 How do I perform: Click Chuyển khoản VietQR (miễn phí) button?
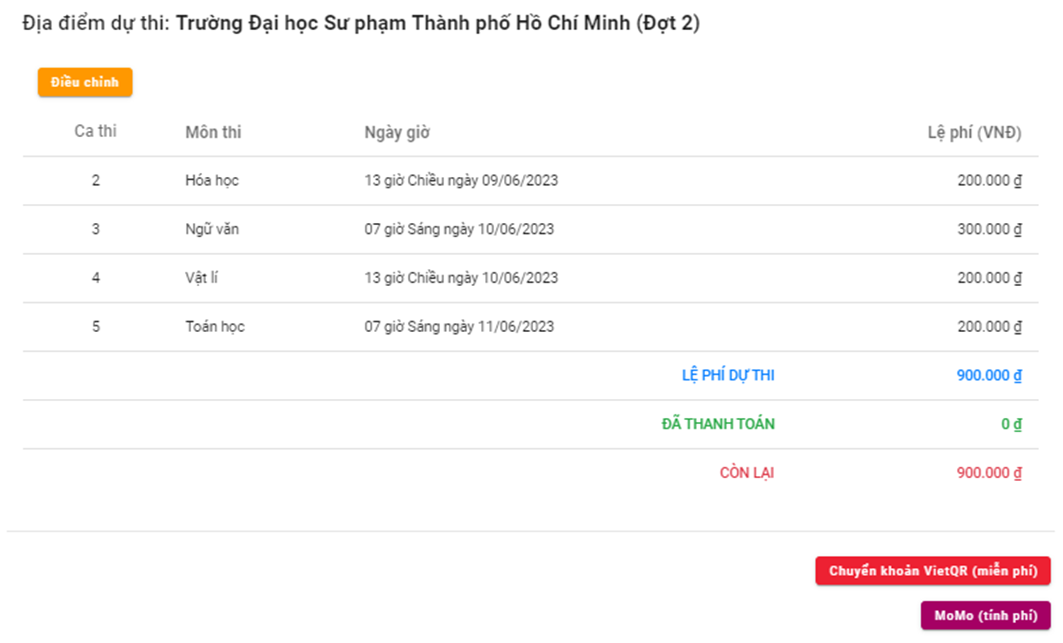[x=933, y=571]
